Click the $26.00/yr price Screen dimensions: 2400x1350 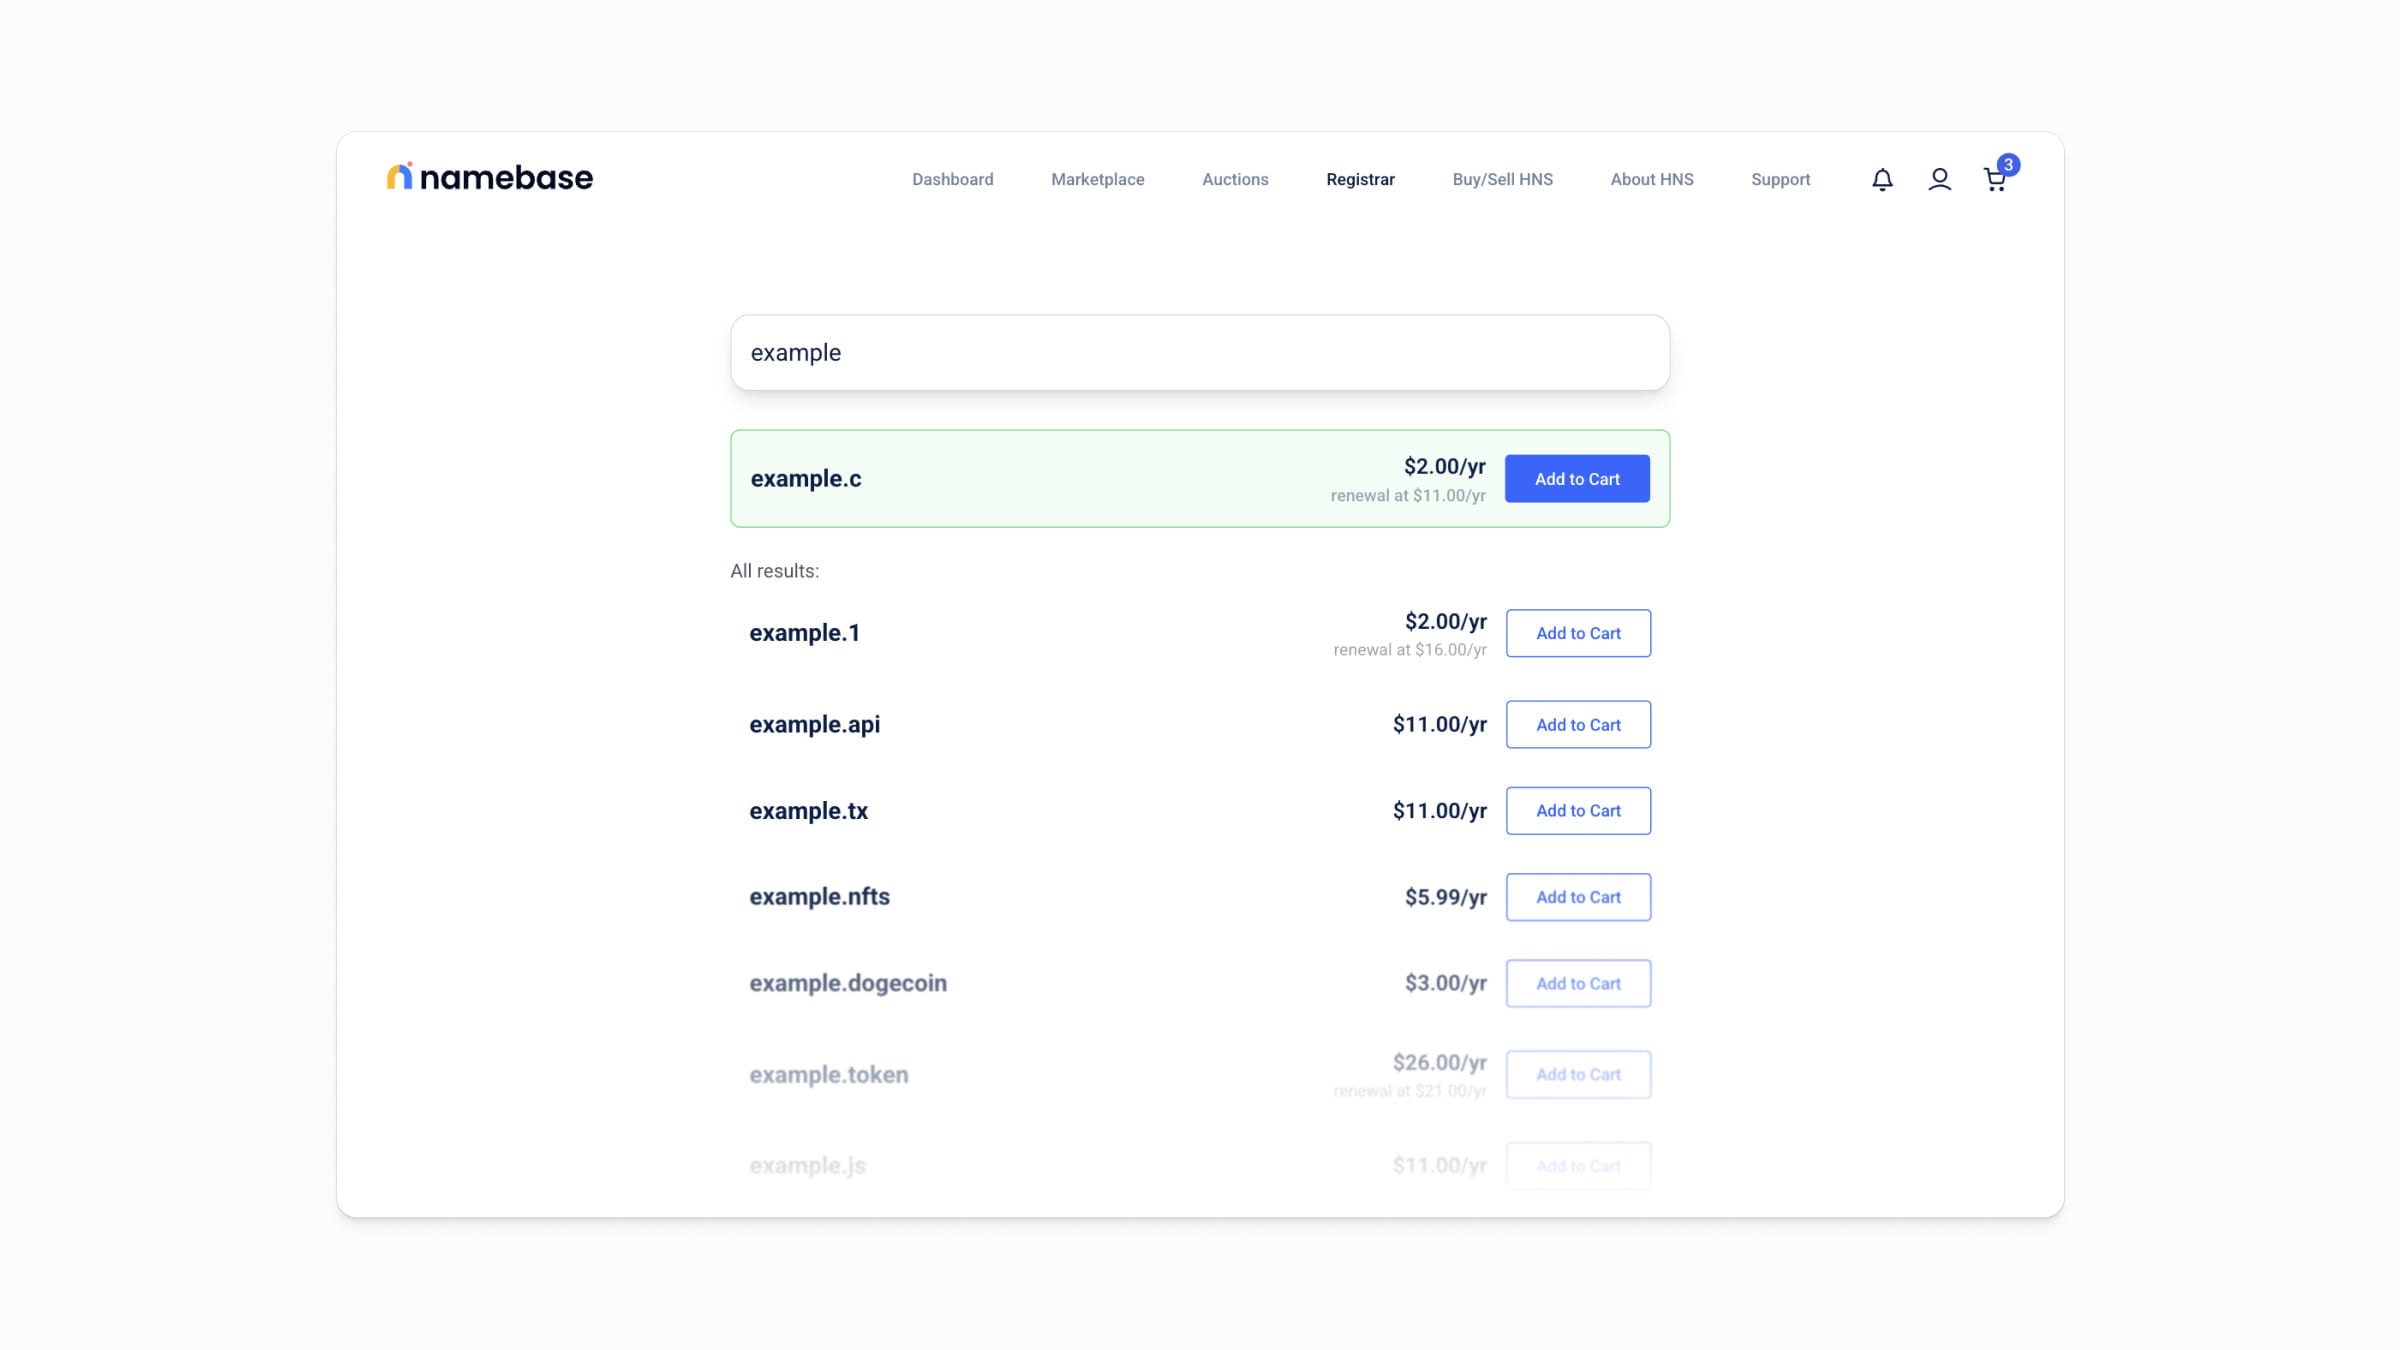coord(1439,1062)
